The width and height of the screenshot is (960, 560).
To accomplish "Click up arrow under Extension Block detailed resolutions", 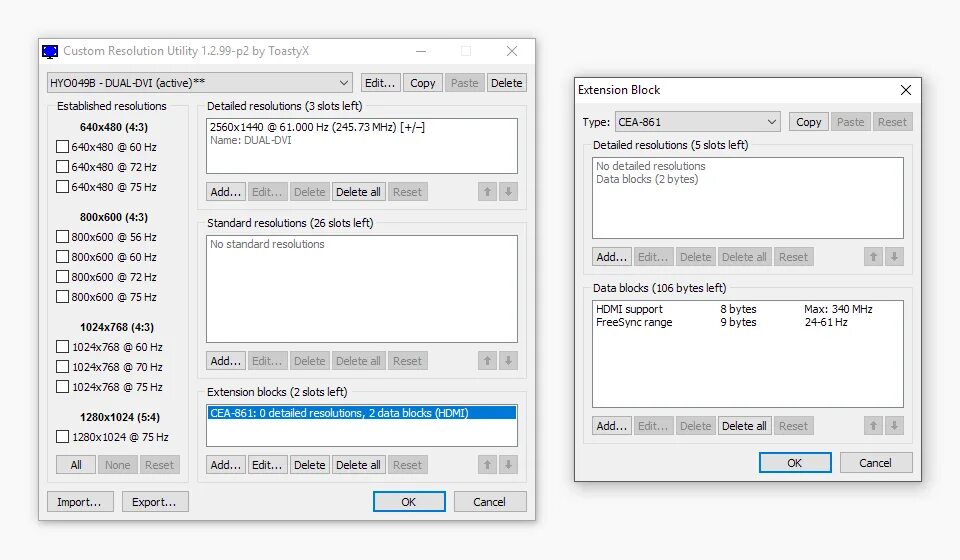I will 874,257.
